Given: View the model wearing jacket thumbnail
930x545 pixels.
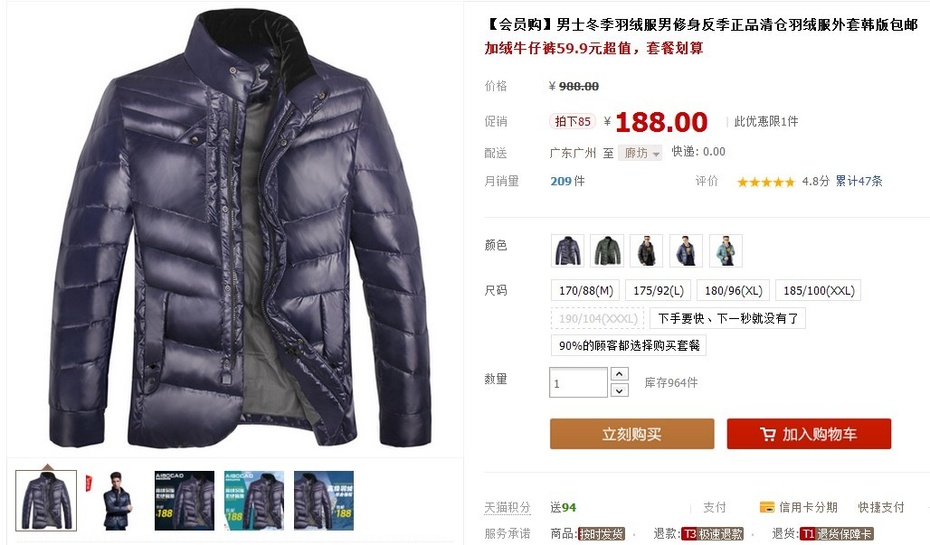Looking at the screenshot, I should point(116,501).
